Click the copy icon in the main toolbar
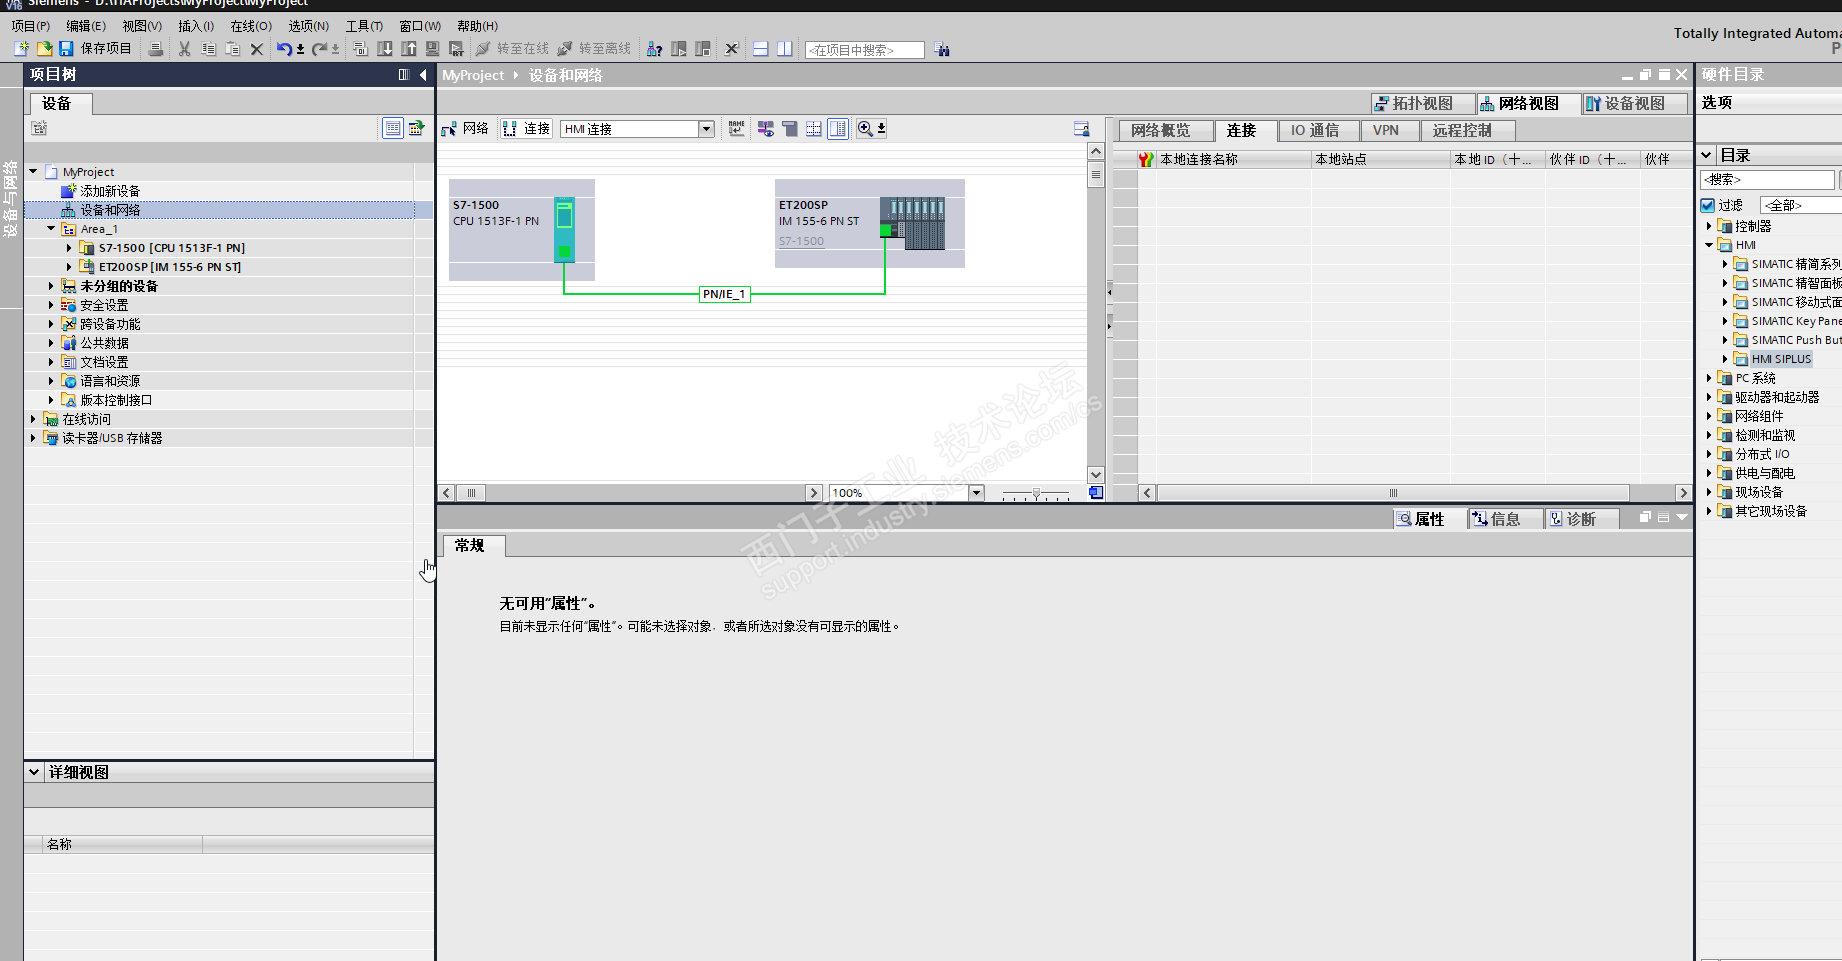The height and width of the screenshot is (961, 1842). (208, 49)
